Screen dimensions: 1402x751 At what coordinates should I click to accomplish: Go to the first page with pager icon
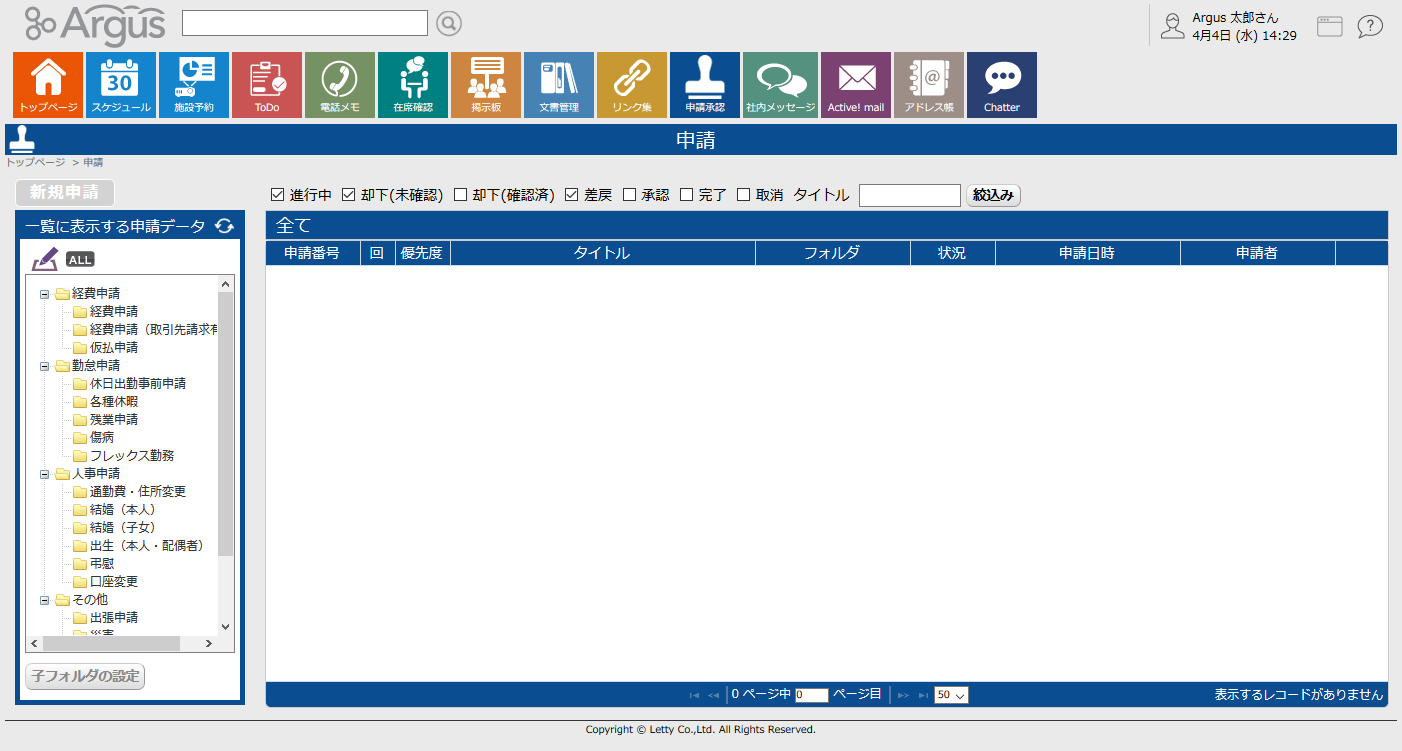[694, 695]
